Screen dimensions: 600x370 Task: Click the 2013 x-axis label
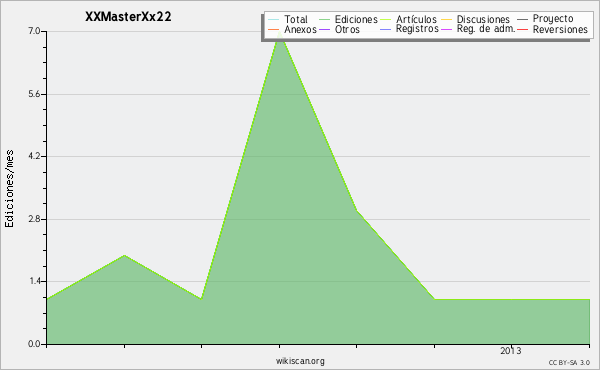click(511, 351)
